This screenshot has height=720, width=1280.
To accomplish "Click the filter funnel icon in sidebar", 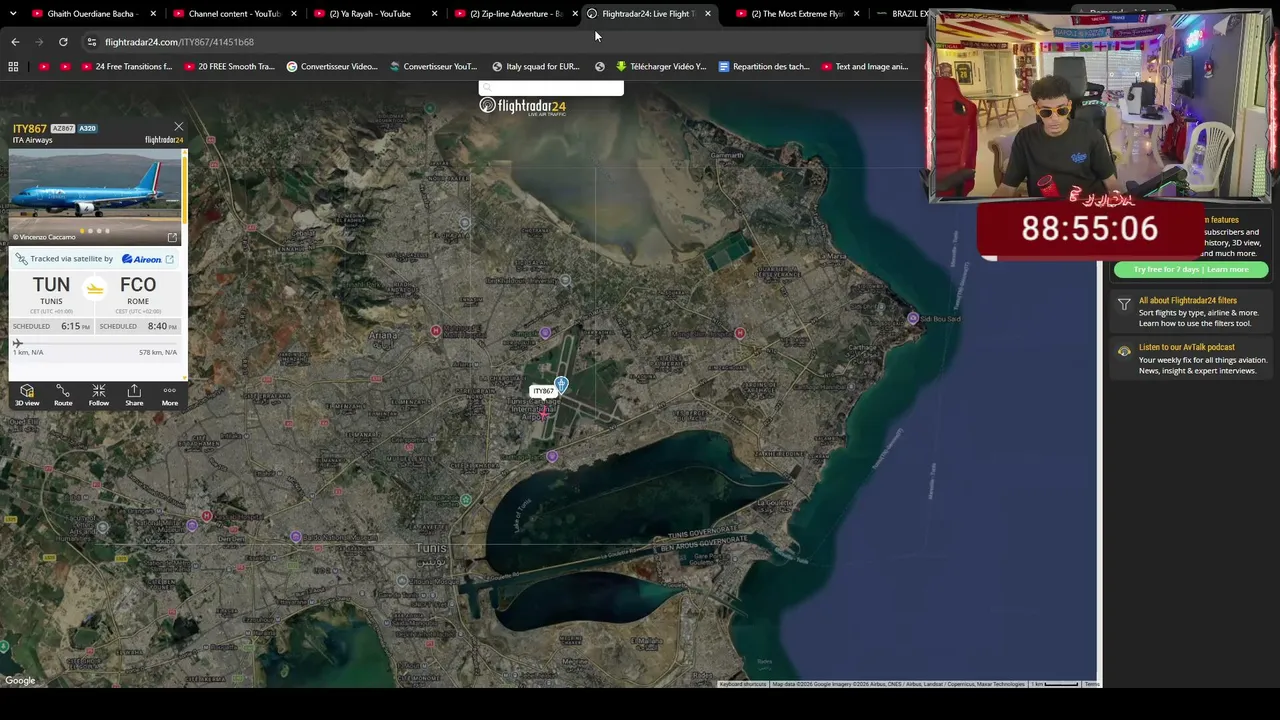I will 1124,304.
